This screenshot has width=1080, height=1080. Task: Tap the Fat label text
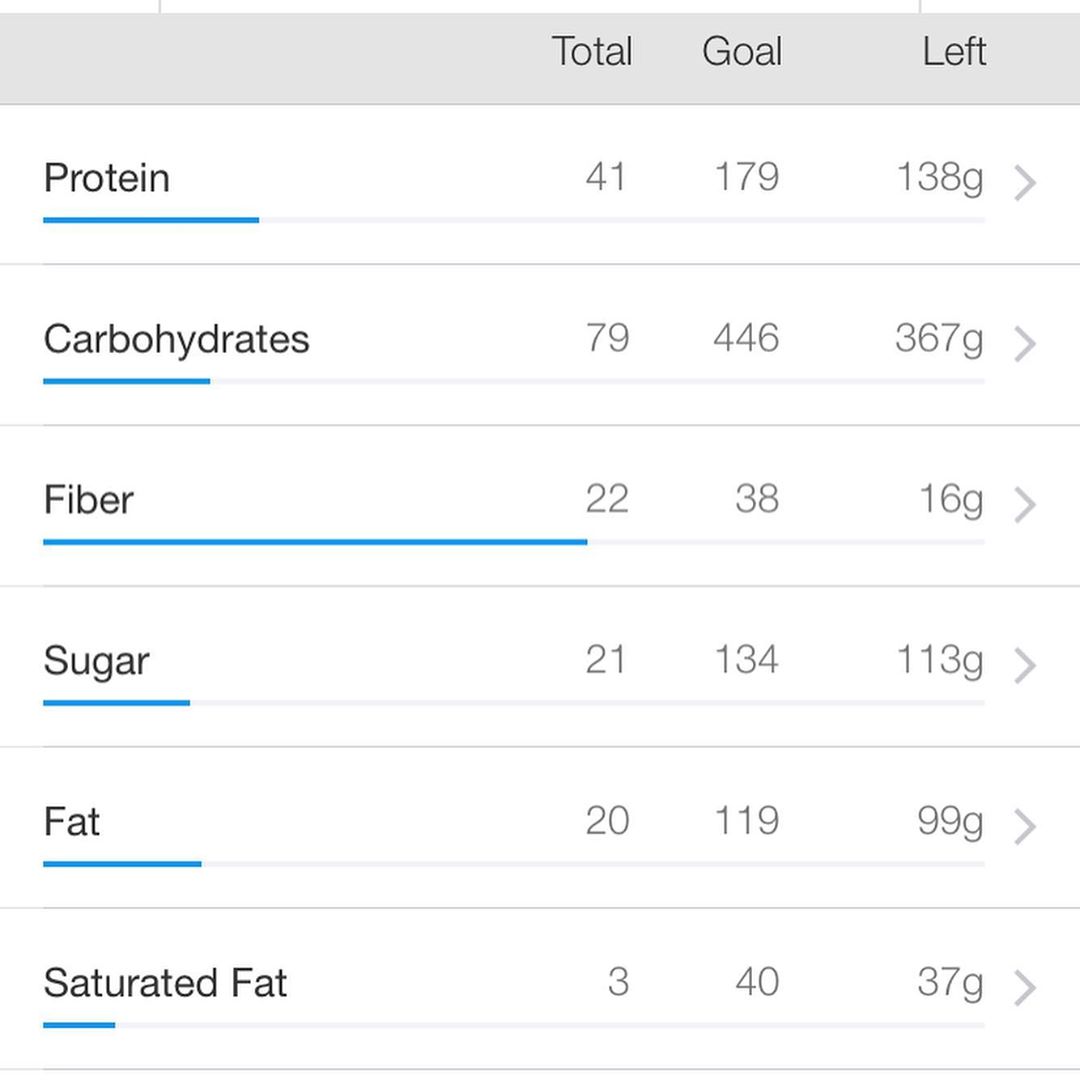(x=72, y=822)
